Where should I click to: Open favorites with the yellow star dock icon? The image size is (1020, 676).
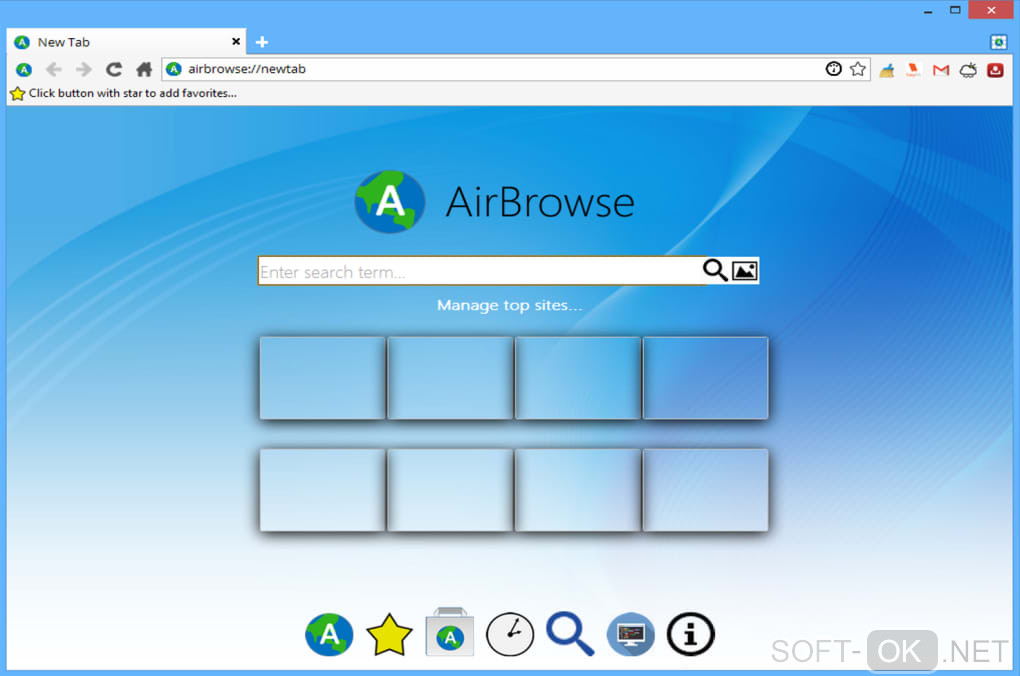click(x=389, y=634)
